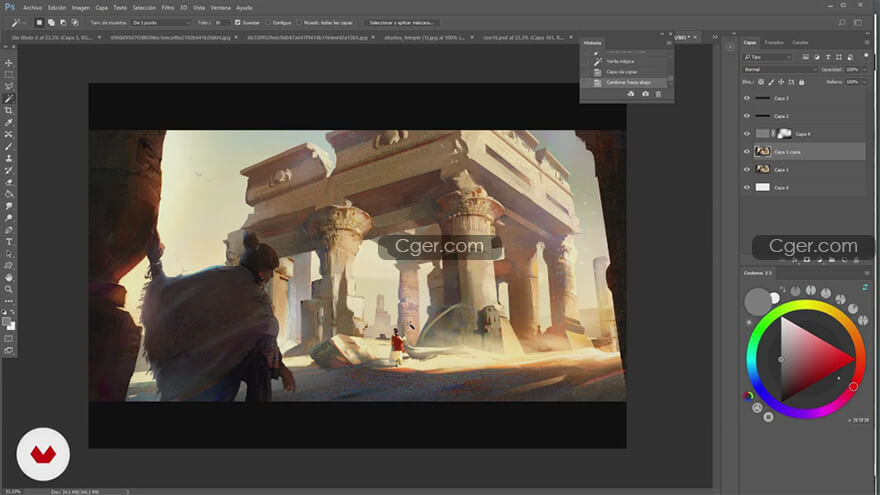Select the Brush tool
The width and height of the screenshot is (880, 495).
click(x=8, y=146)
